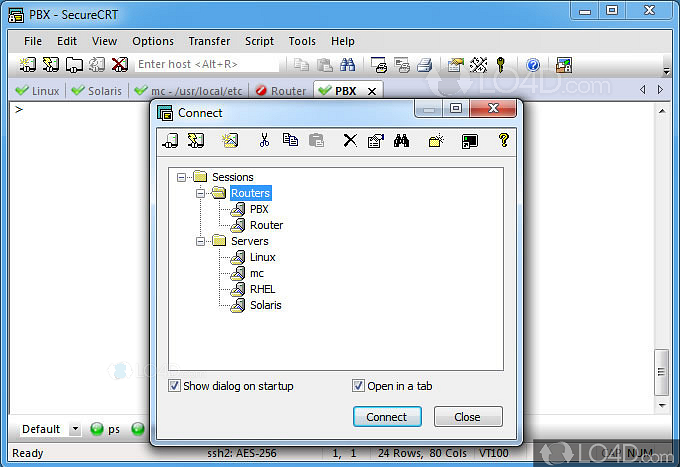680x467 pixels.
Task: Click terminal vertical scrollbar thumb
Action: (x=661, y=372)
